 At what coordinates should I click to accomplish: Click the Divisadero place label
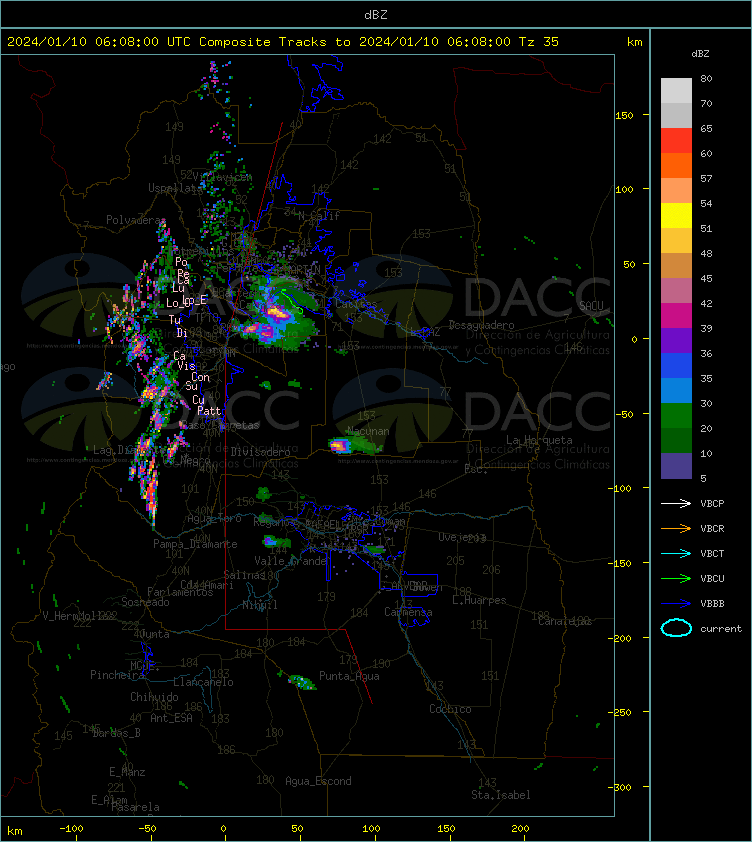(x=261, y=452)
